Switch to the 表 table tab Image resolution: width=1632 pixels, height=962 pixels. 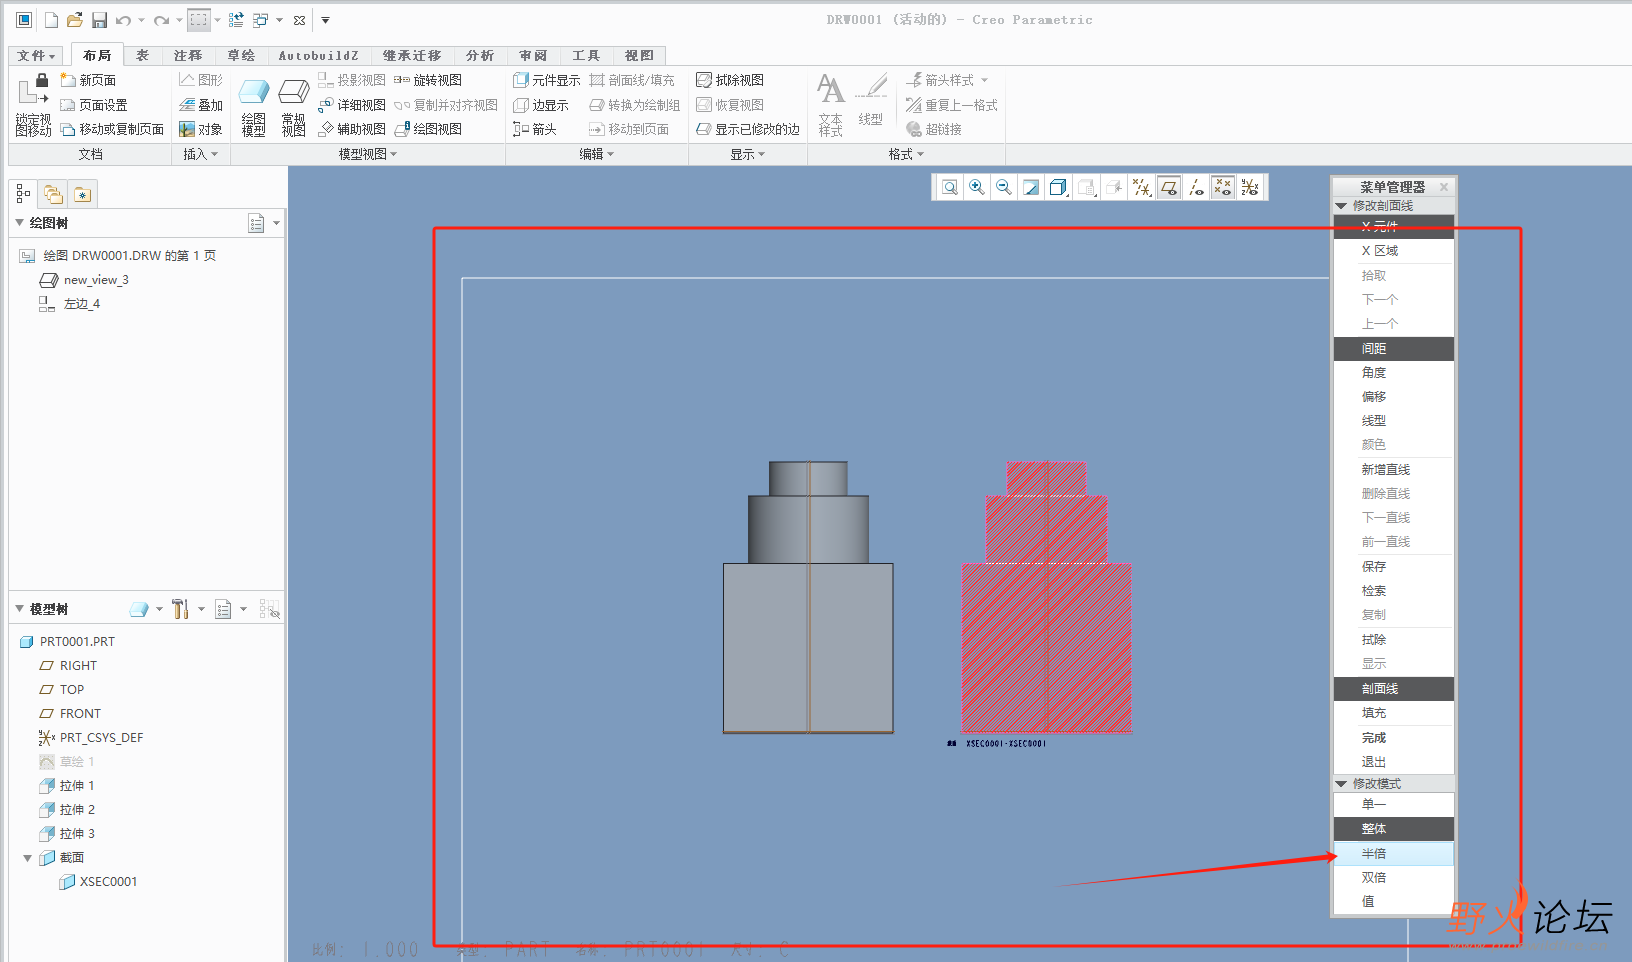click(x=142, y=56)
